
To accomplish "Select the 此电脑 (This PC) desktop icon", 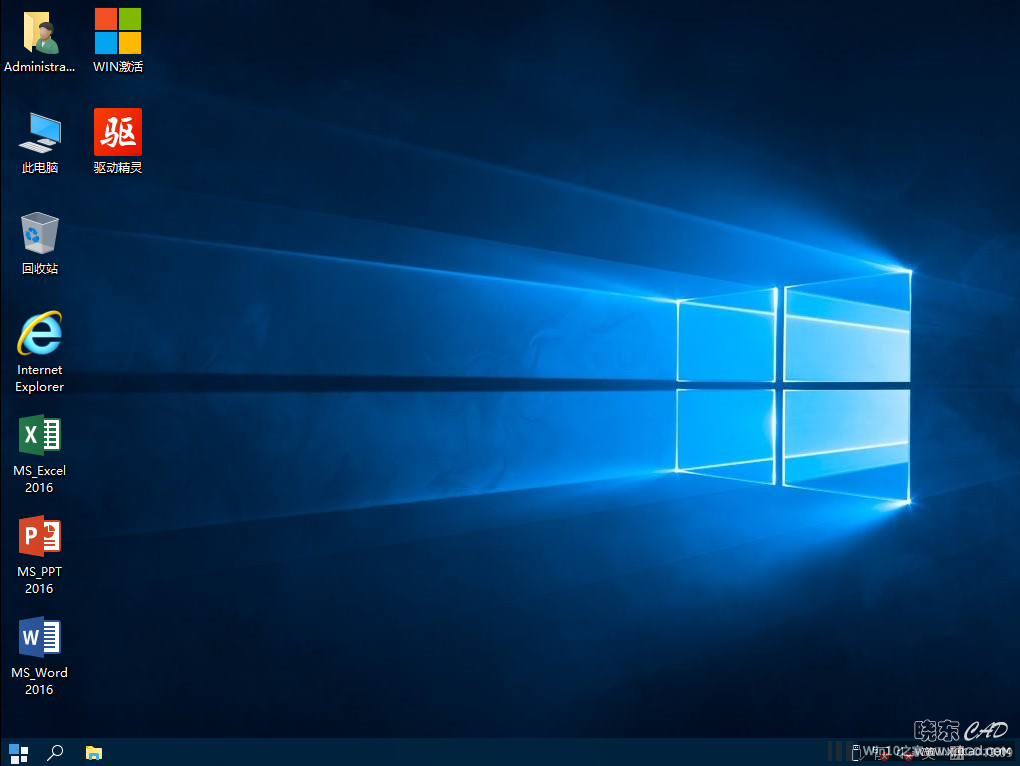I will click(x=40, y=142).
